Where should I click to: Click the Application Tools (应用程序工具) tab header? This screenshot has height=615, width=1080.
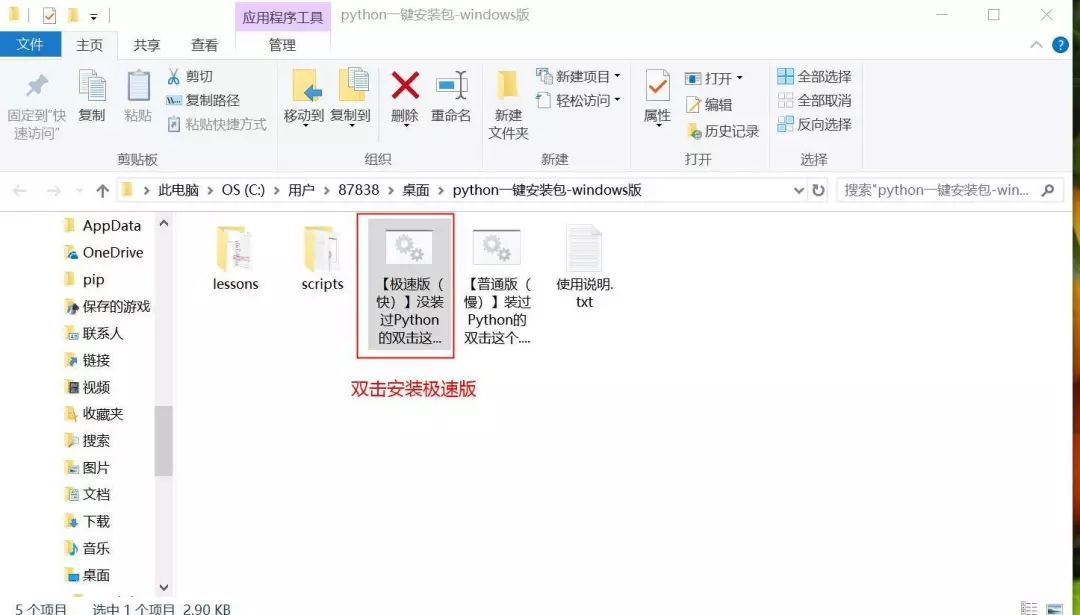pos(282,17)
